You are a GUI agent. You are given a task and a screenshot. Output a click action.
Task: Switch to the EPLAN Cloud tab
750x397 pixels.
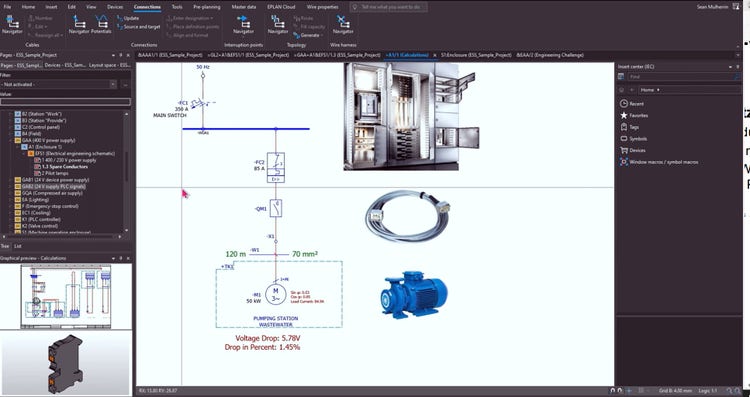[281, 7]
